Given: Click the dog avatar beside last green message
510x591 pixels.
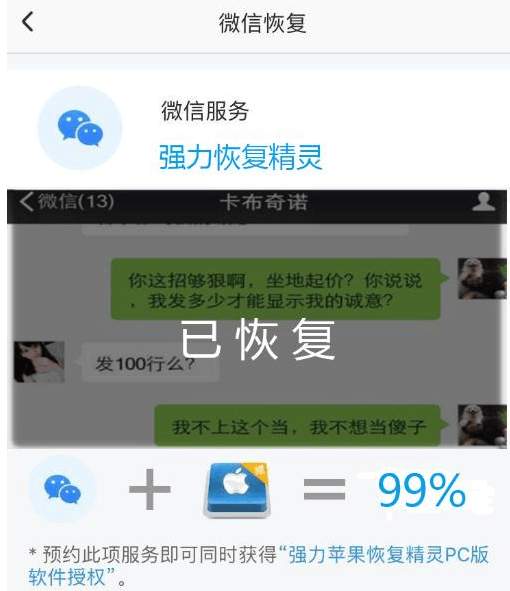Looking at the screenshot, I should coord(482,425).
